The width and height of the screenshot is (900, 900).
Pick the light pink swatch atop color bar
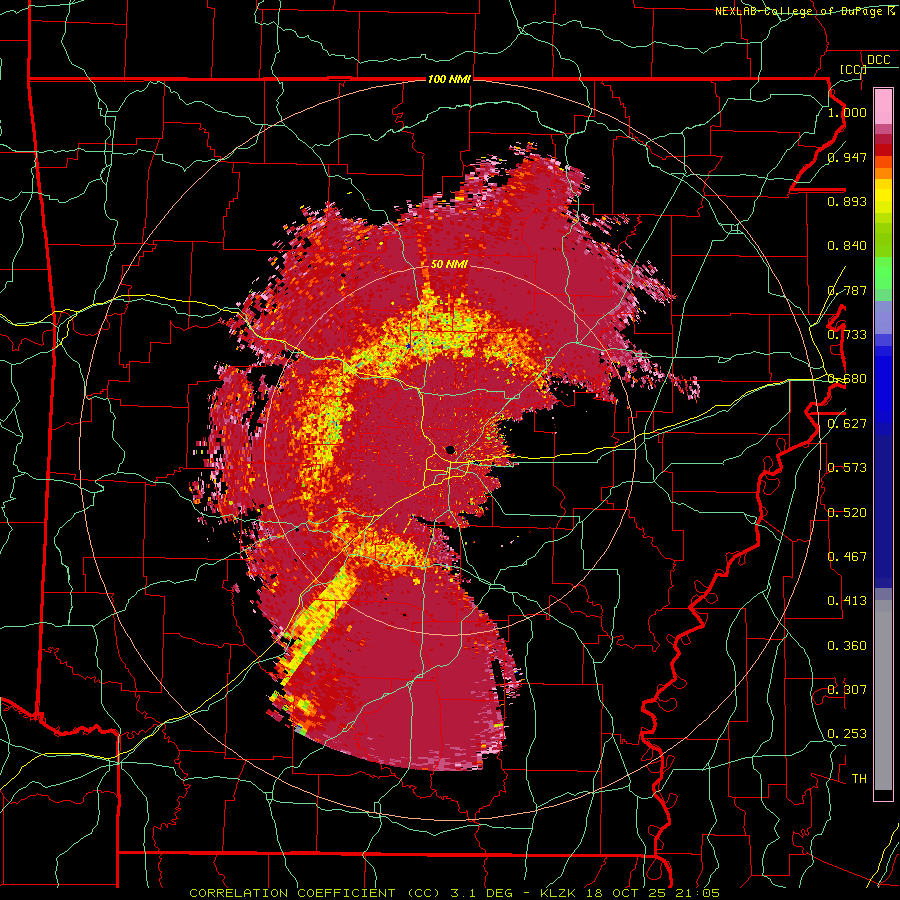tap(883, 106)
